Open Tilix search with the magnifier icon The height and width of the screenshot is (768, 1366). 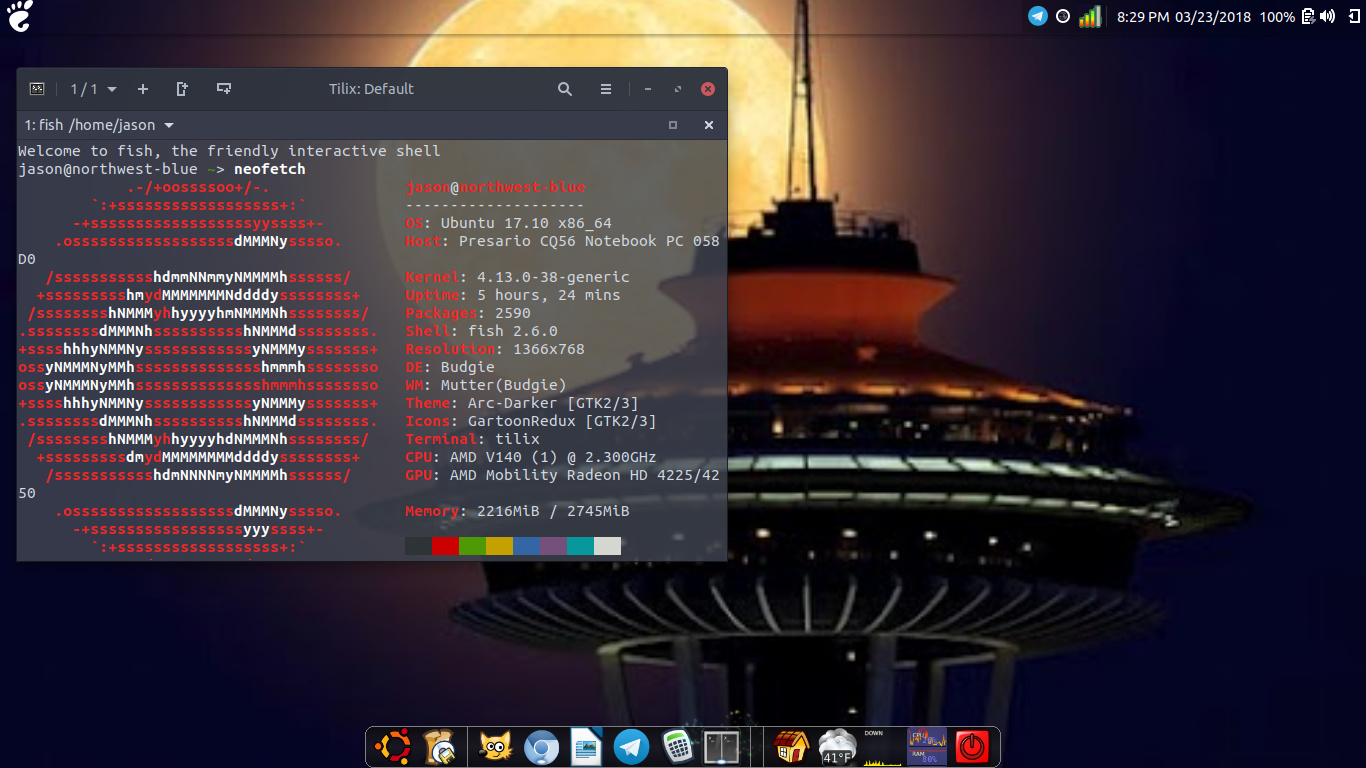[x=564, y=89]
